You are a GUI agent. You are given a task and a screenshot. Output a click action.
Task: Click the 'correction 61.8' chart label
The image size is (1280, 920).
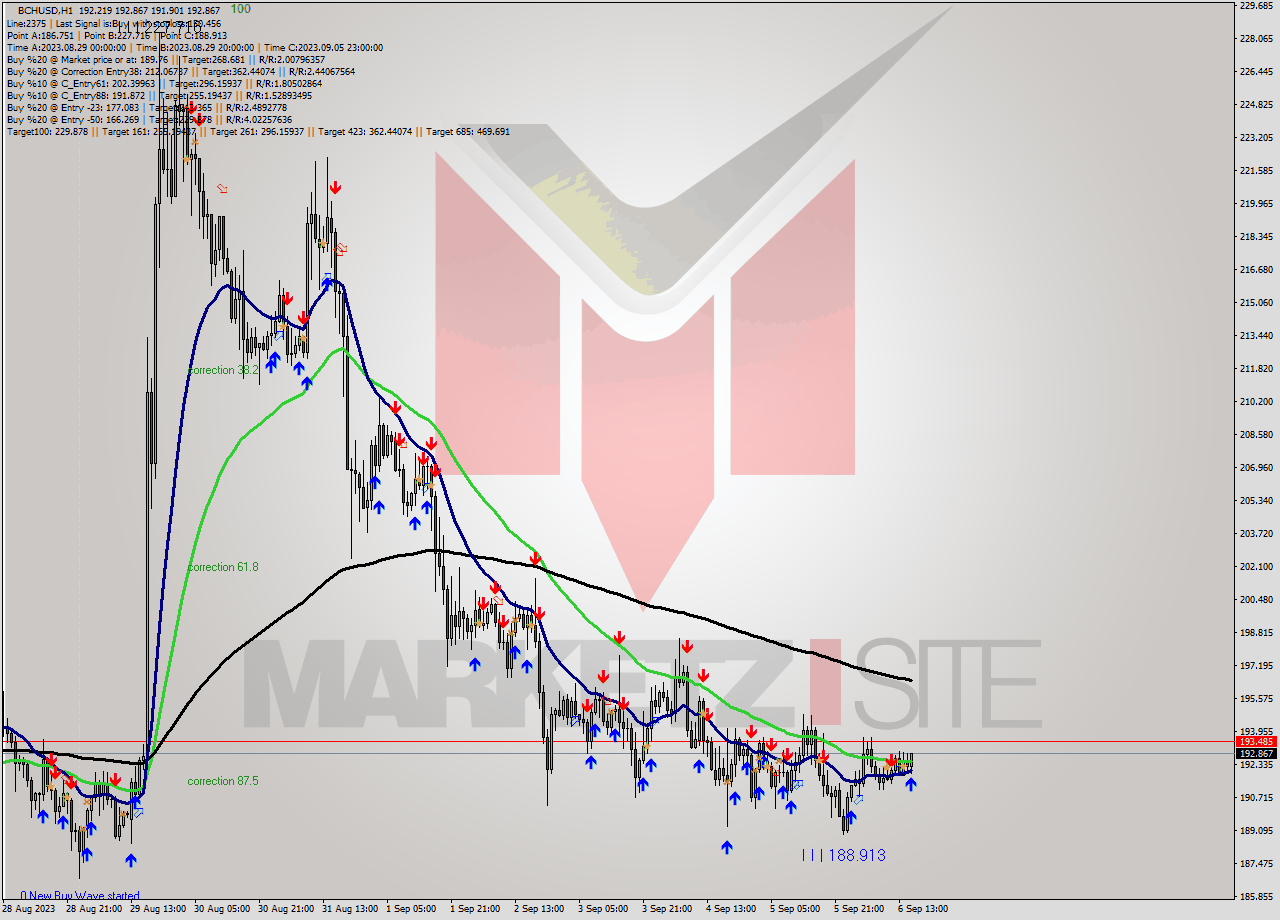(x=223, y=567)
